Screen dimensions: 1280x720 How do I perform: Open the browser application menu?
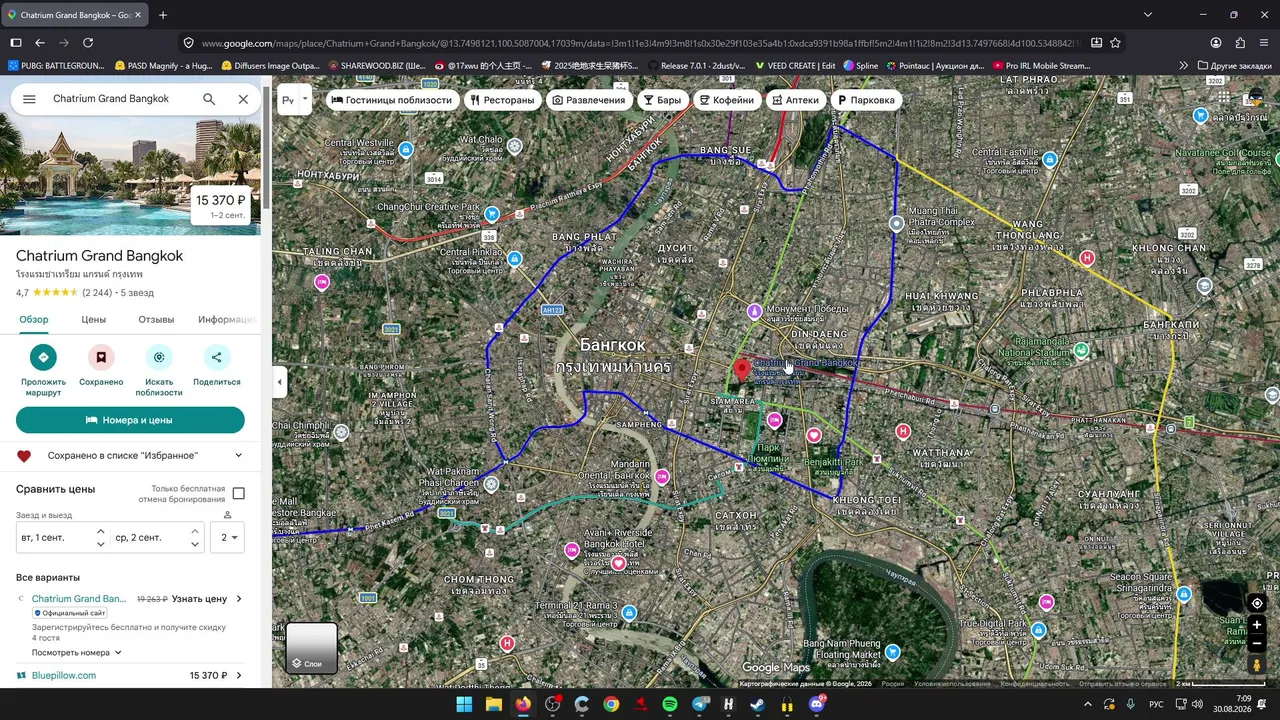1264,43
